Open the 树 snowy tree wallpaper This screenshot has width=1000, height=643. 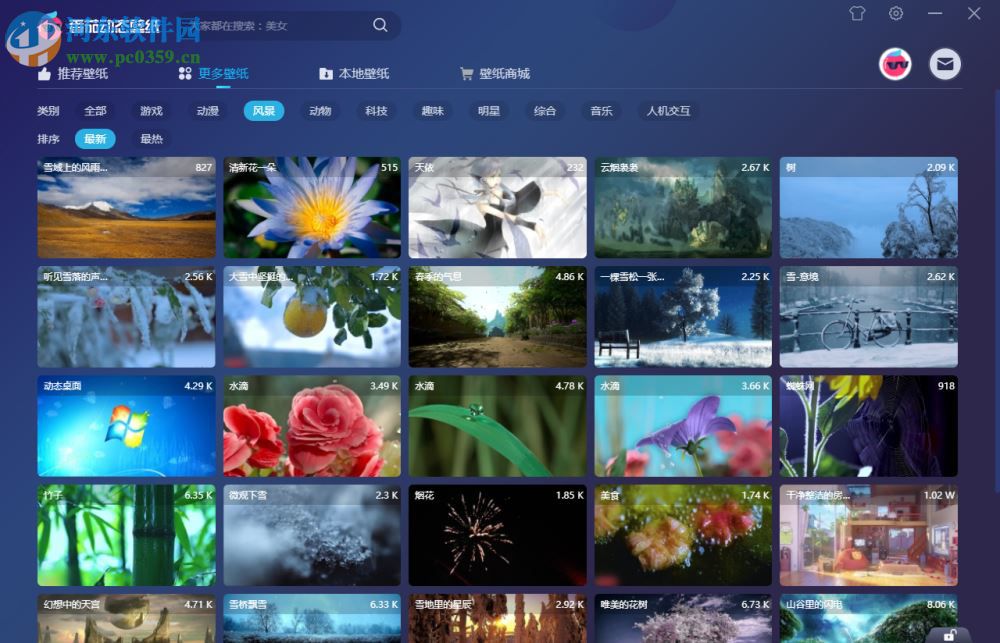869,207
